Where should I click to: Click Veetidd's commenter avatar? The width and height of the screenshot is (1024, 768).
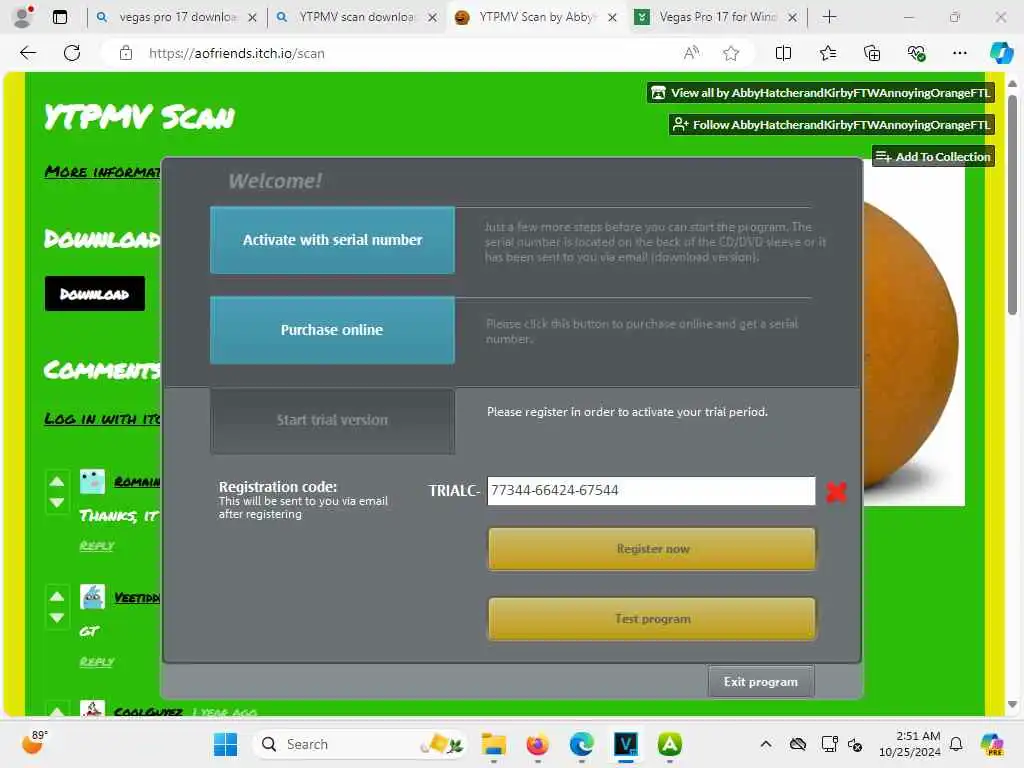pos(92,597)
